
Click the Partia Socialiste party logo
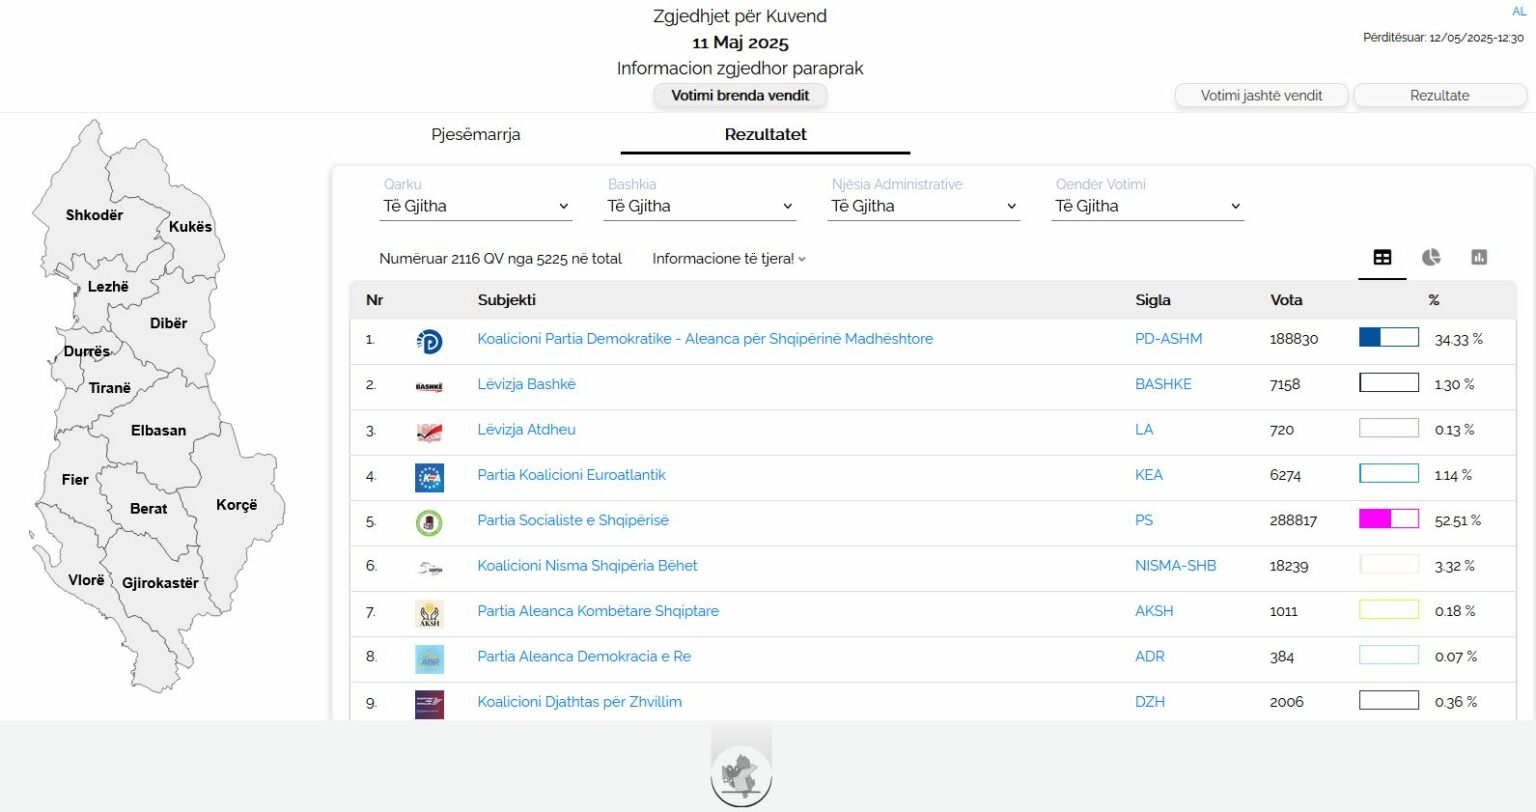pos(429,522)
